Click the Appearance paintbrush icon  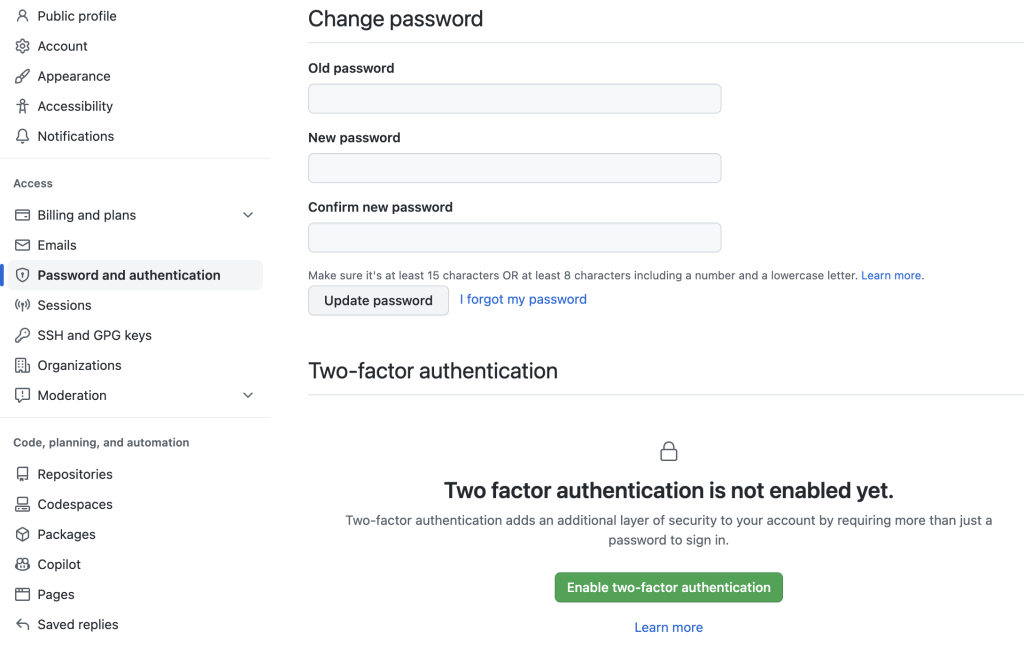[x=22, y=76]
